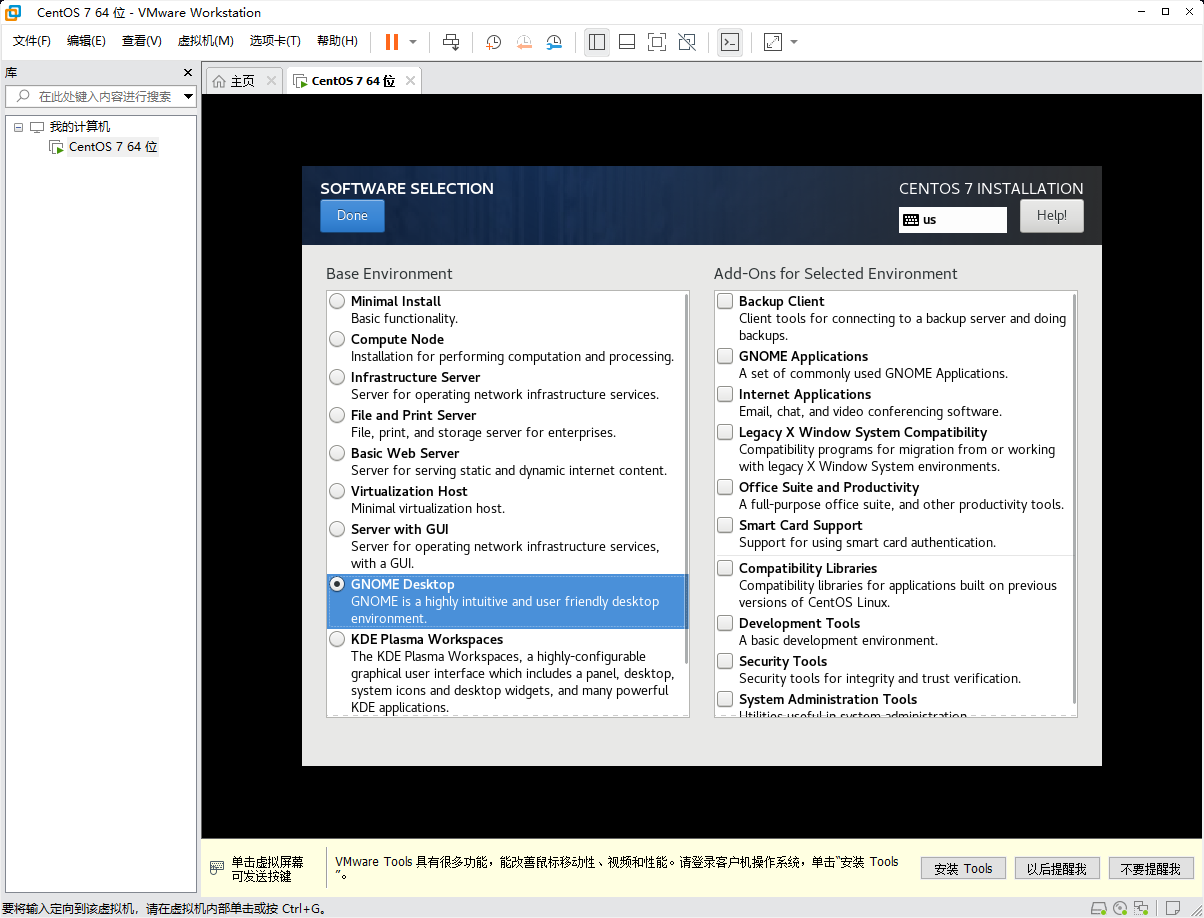Image resolution: width=1204 pixels, height=918 pixels.
Task: Click the Pause virtual machine icon
Action: 391,41
